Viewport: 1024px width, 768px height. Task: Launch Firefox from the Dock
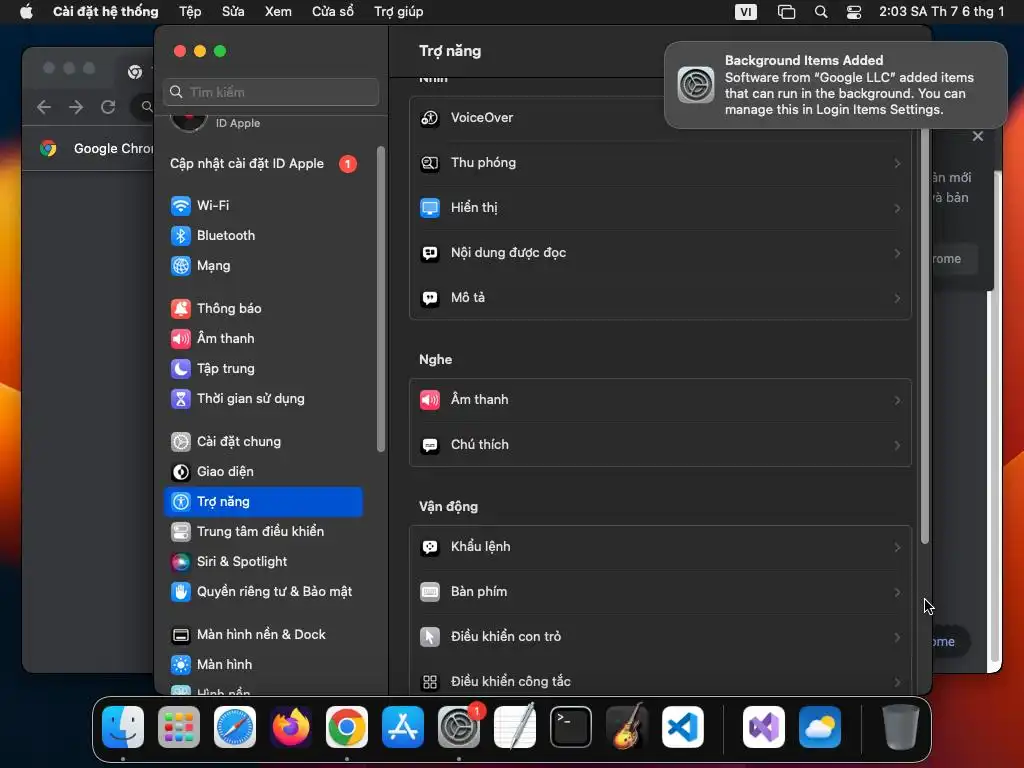pyautogui.click(x=291, y=727)
